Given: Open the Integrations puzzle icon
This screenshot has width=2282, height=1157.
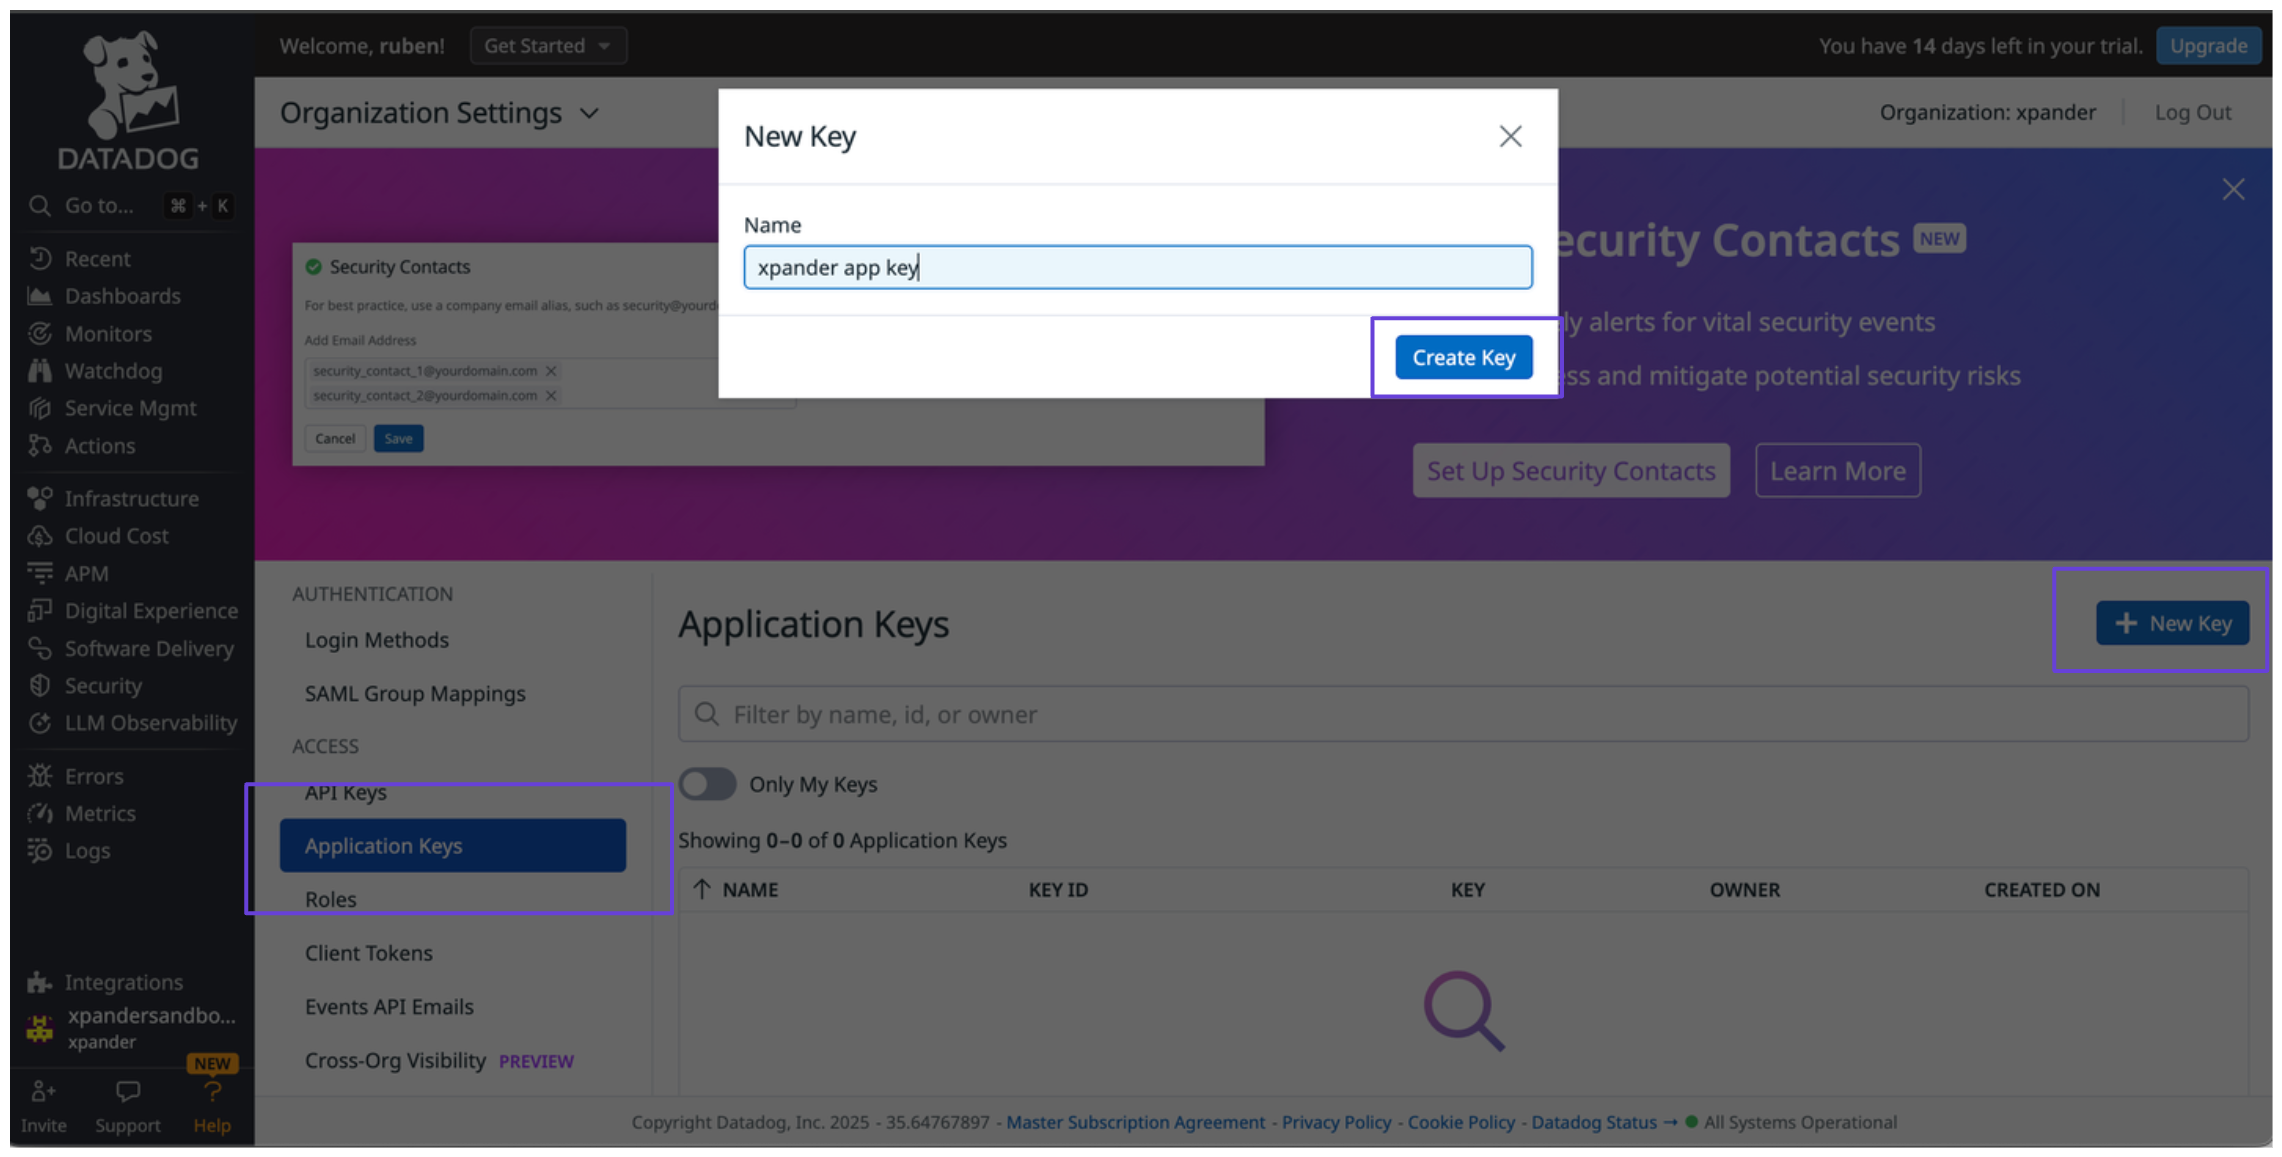Looking at the screenshot, I should pos(40,982).
